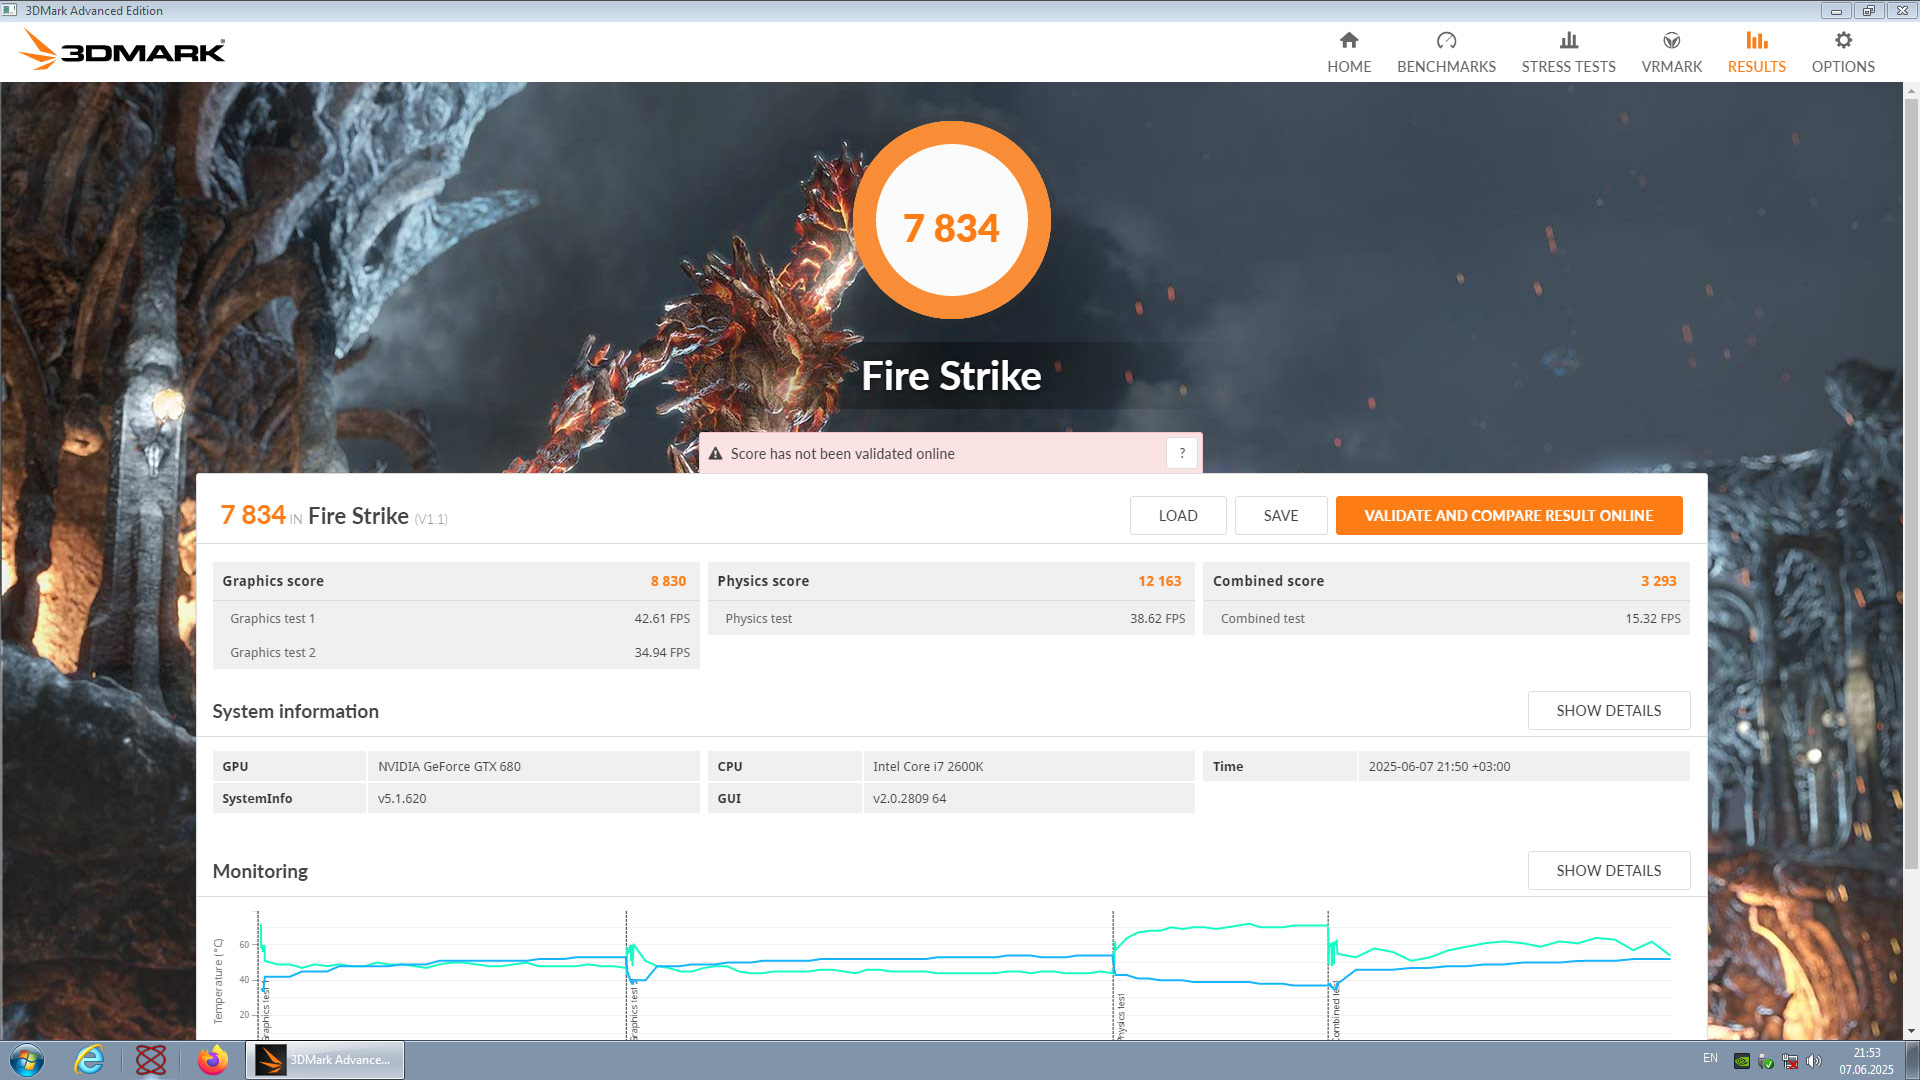Click Graphics test 2 marker in chart

[634, 1010]
